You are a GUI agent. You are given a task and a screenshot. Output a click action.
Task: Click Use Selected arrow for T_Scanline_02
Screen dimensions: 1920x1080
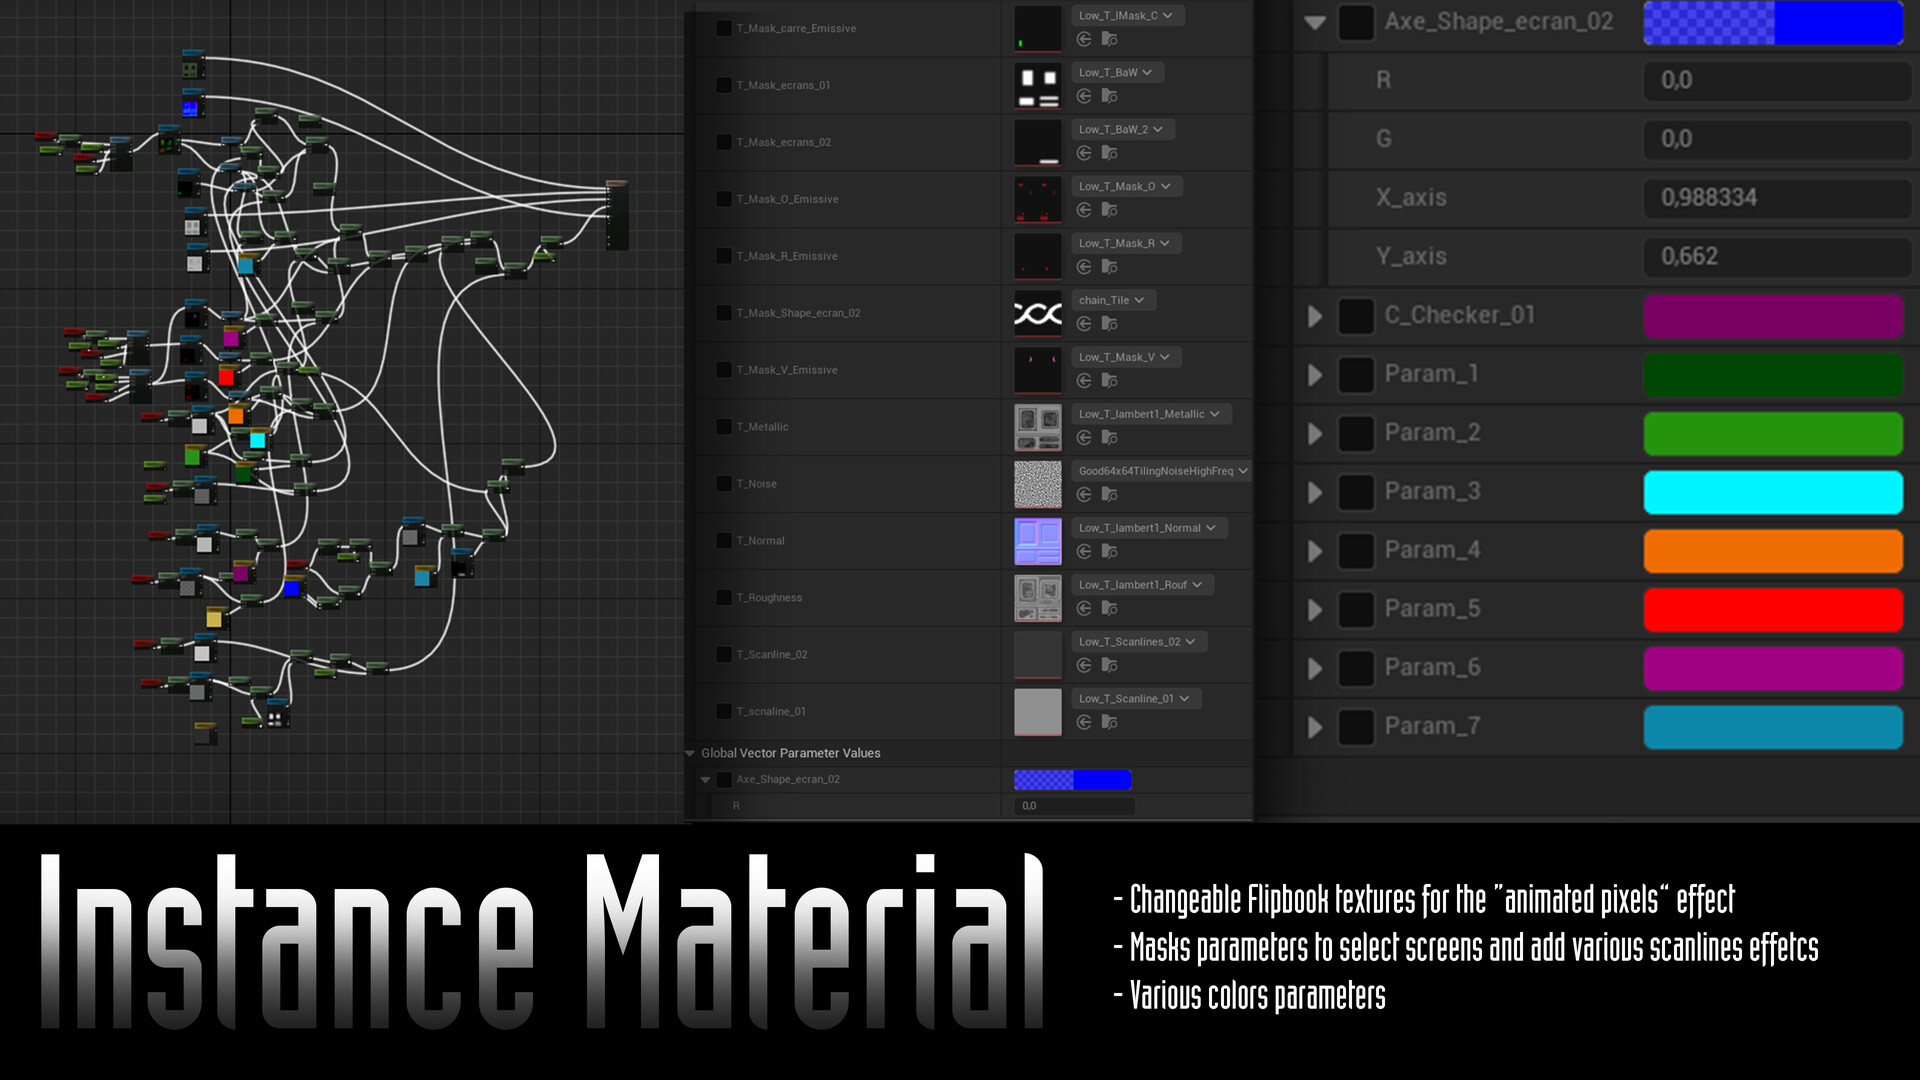(1084, 666)
